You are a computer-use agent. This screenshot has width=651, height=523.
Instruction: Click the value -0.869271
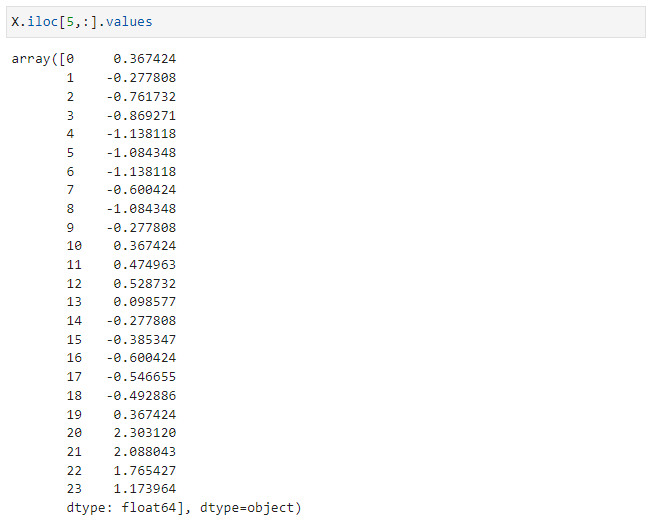tap(141, 115)
